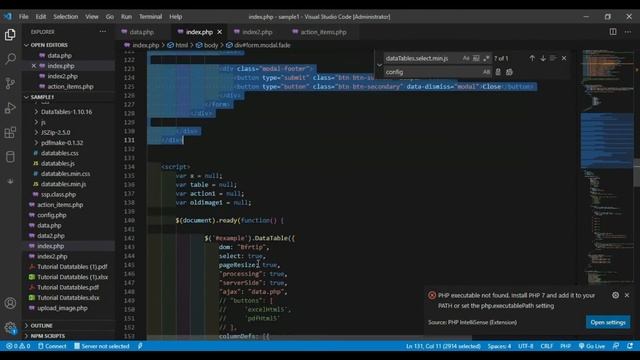The height and width of the screenshot is (360, 640).
Task: Collapse the replace field chevron
Action: [379, 65]
